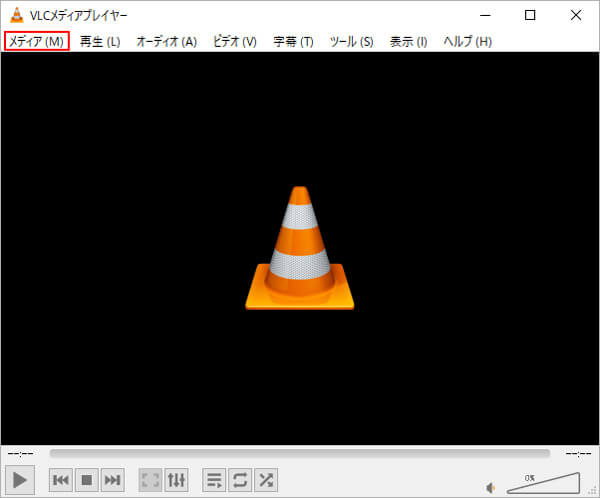Toggle the playlist view
This screenshot has width=600, height=498.
coord(214,480)
